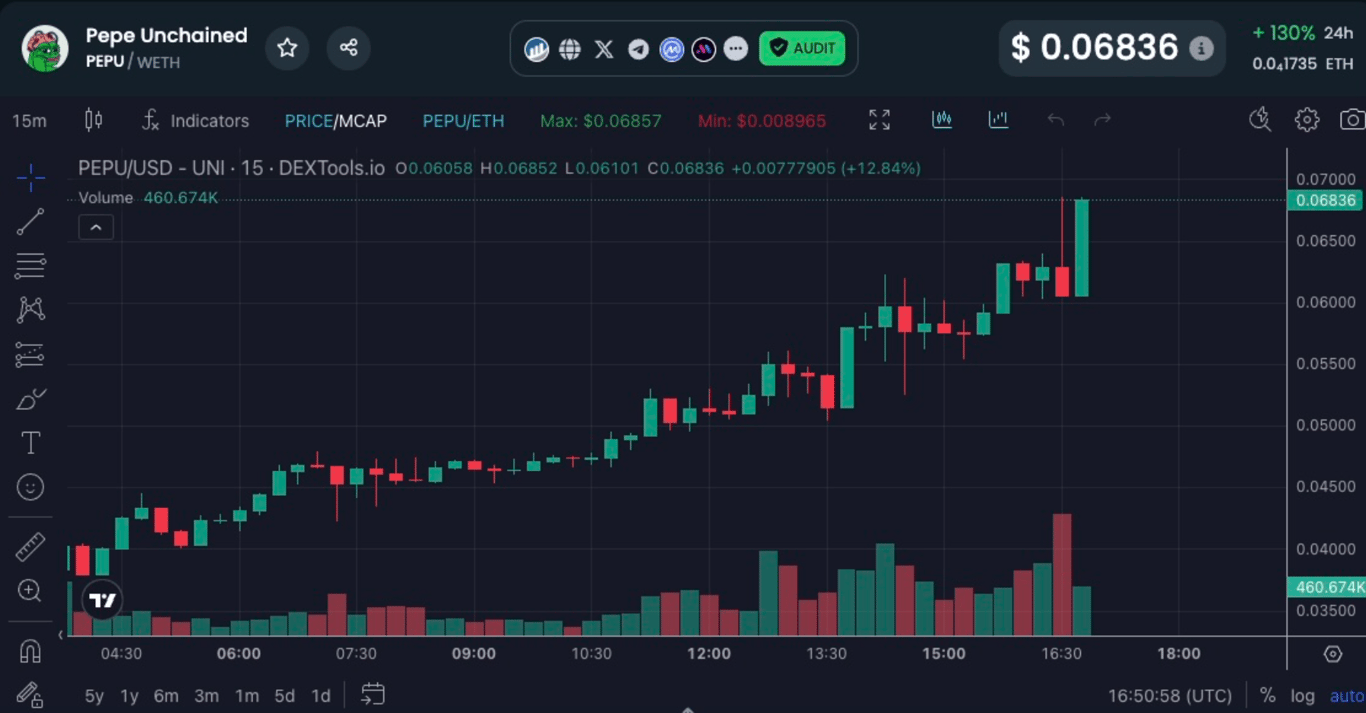This screenshot has height=713, width=1366.
Task: Click the TradingView logo on chart
Action: click(x=103, y=600)
